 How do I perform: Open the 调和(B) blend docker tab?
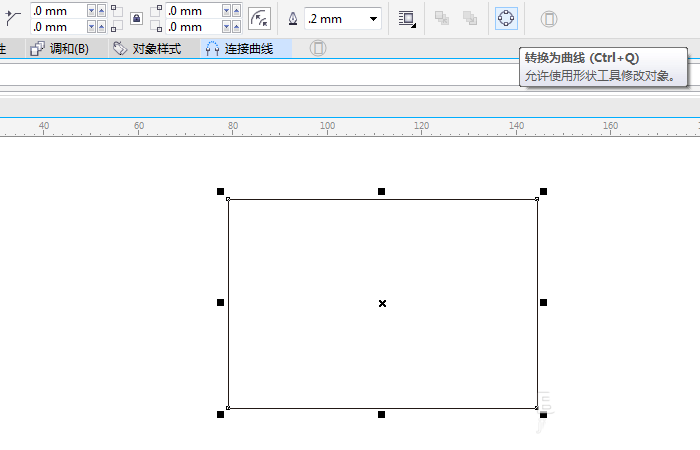61,48
